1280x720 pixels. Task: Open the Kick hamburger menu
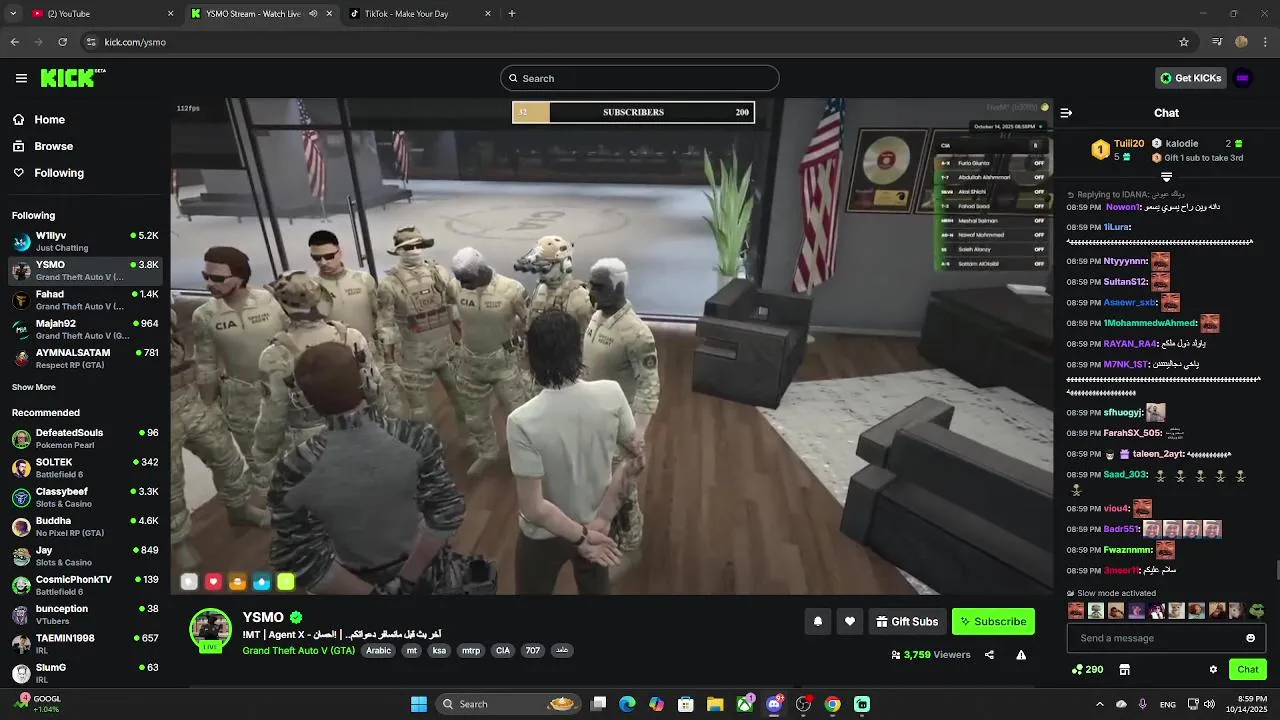coord(21,78)
